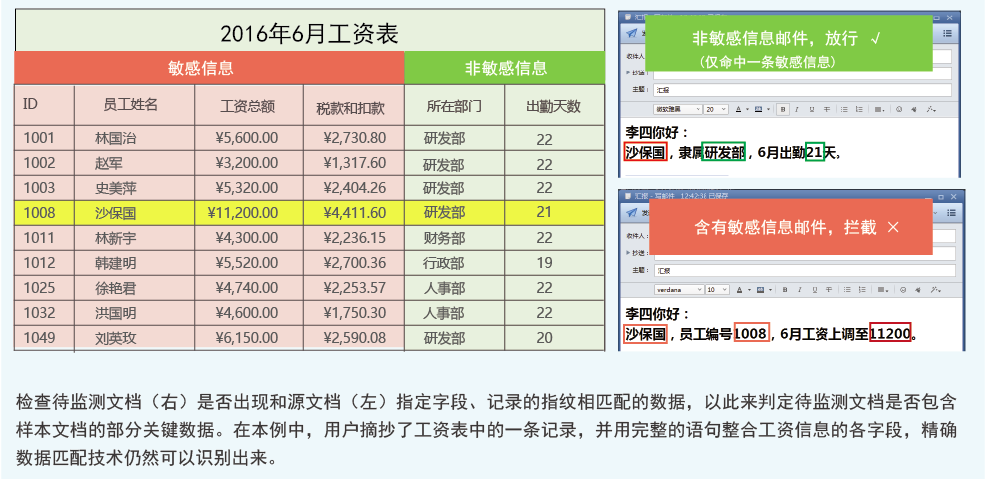Open the 微软雅黑 font family dropdown
The width and height of the screenshot is (986, 479).
[x=676, y=109]
